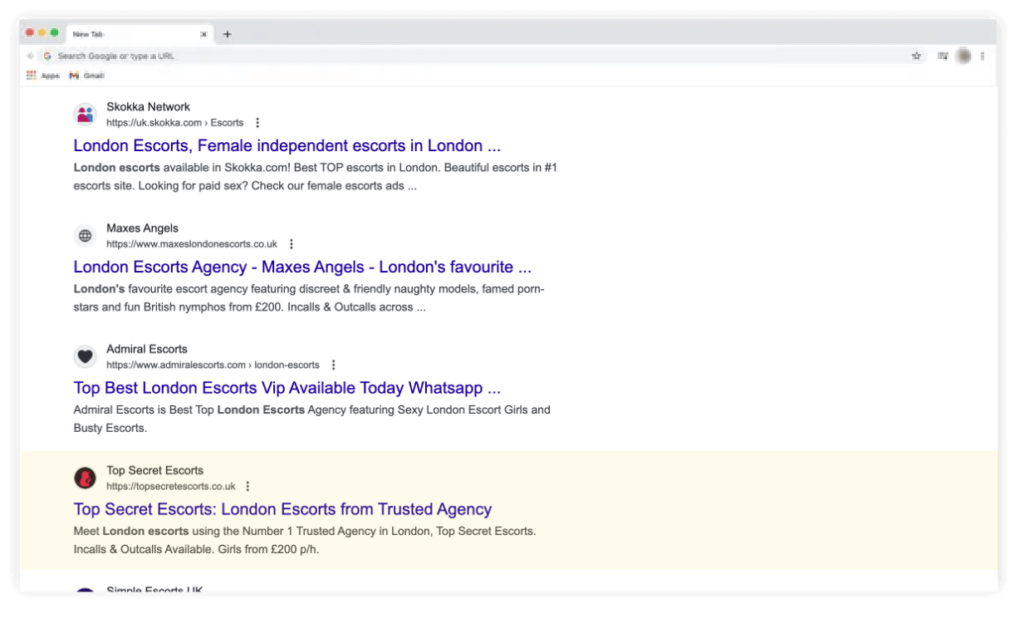This screenshot has height=623, width=1024.
Task: Open the Skokka Network favicon
Action: 85,115
